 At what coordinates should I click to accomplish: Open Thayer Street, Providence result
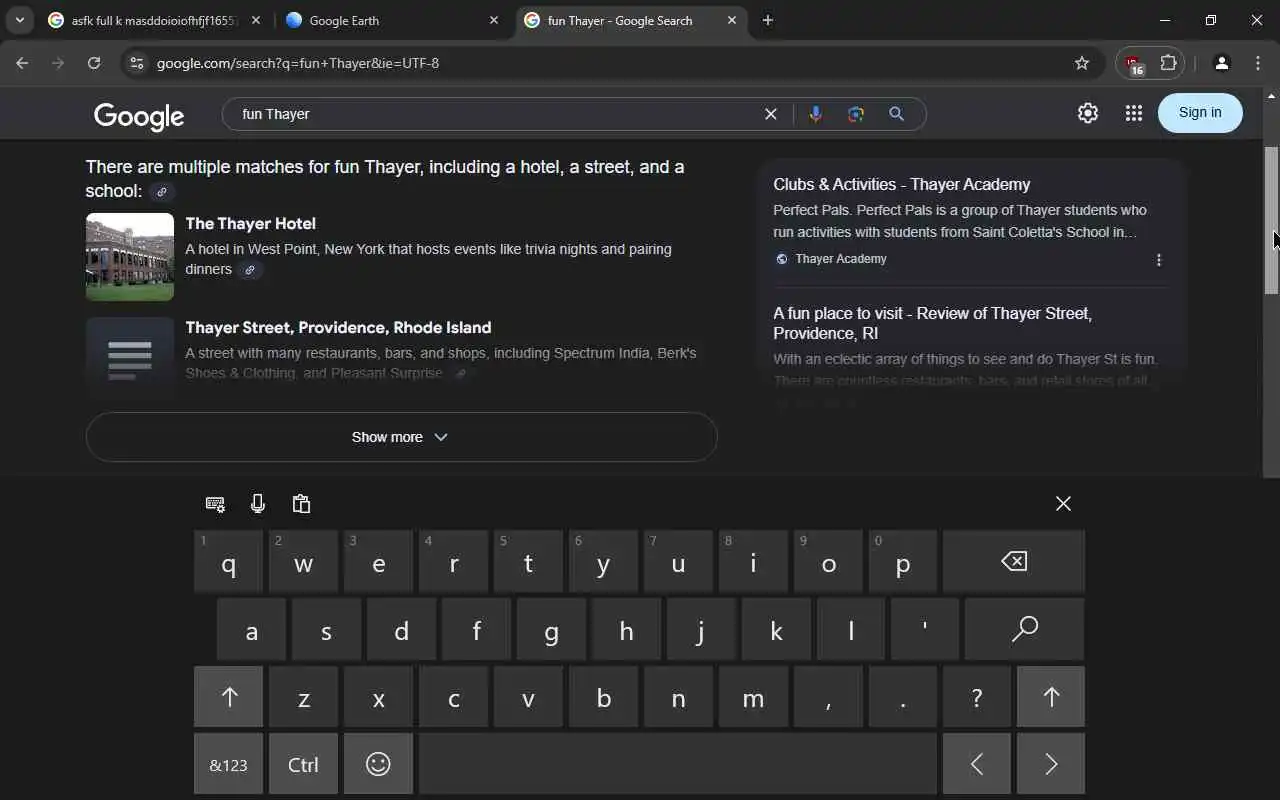point(338,327)
